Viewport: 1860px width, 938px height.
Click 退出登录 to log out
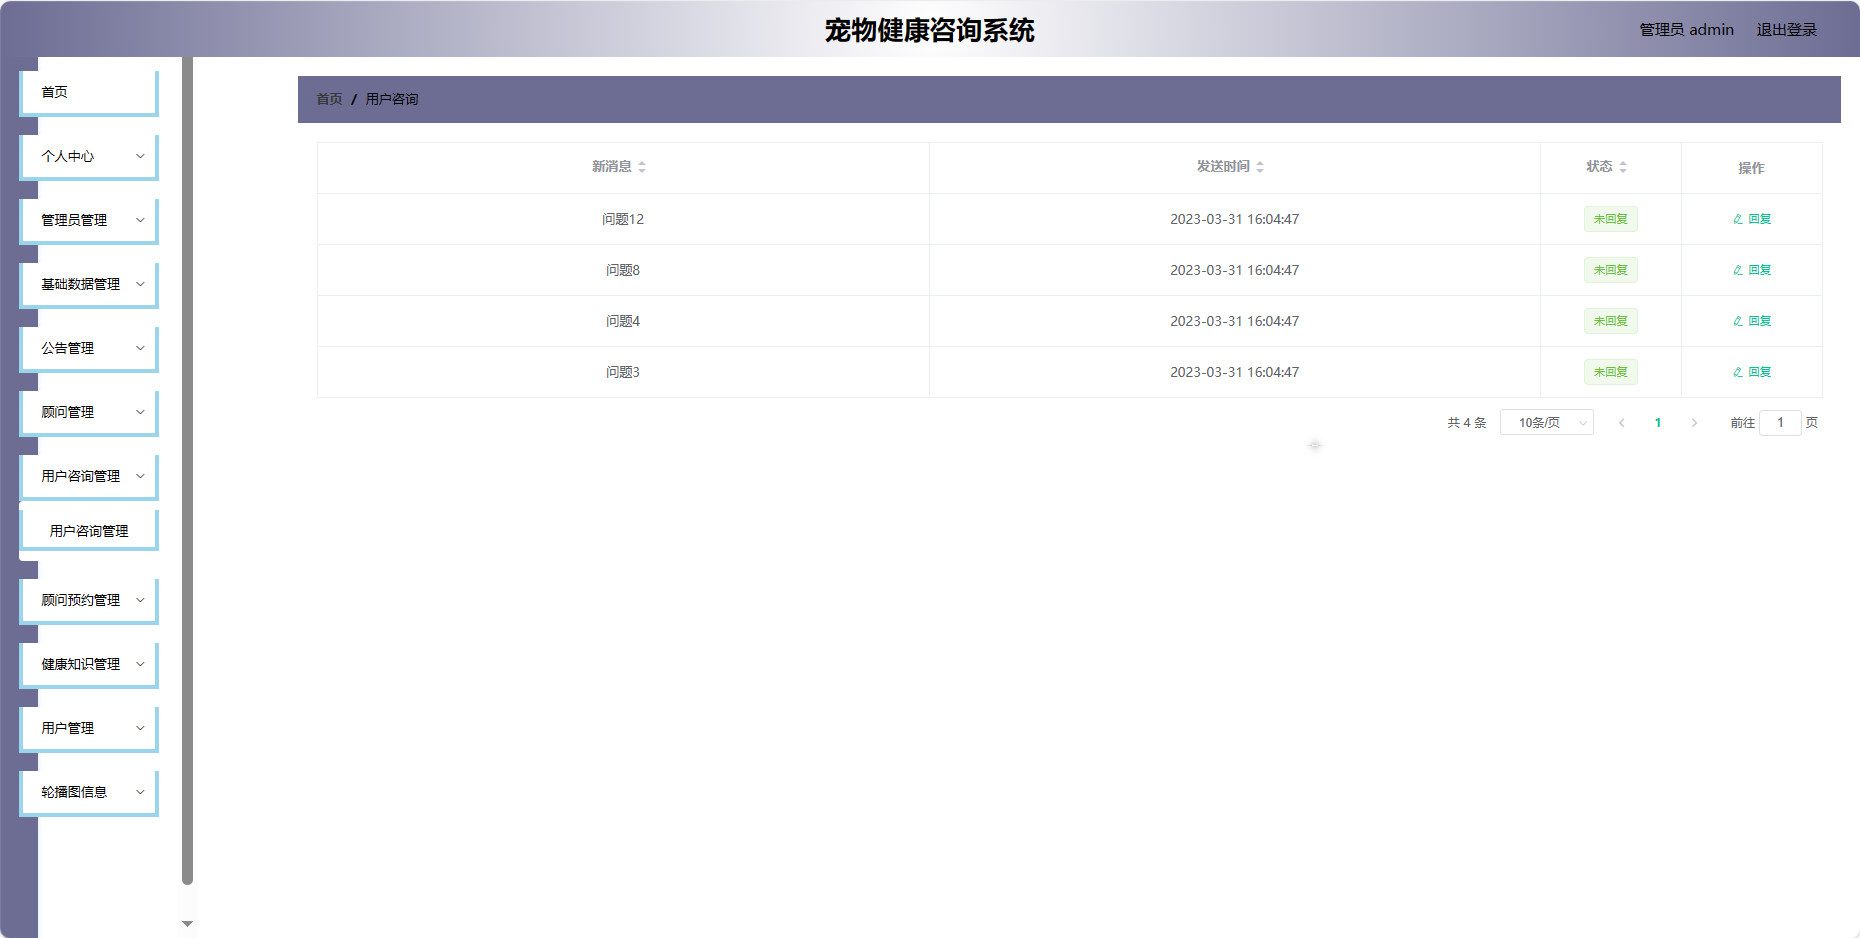click(1787, 30)
